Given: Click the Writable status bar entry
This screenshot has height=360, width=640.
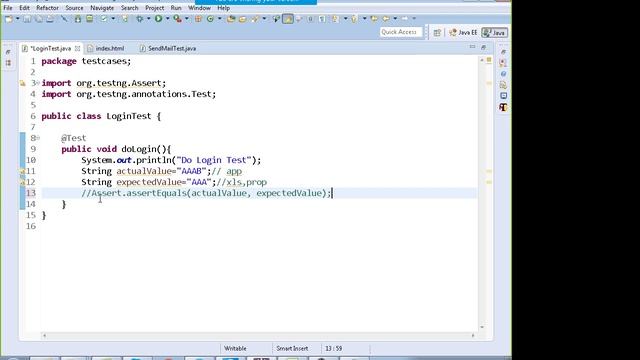Looking at the screenshot, I should (235, 348).
